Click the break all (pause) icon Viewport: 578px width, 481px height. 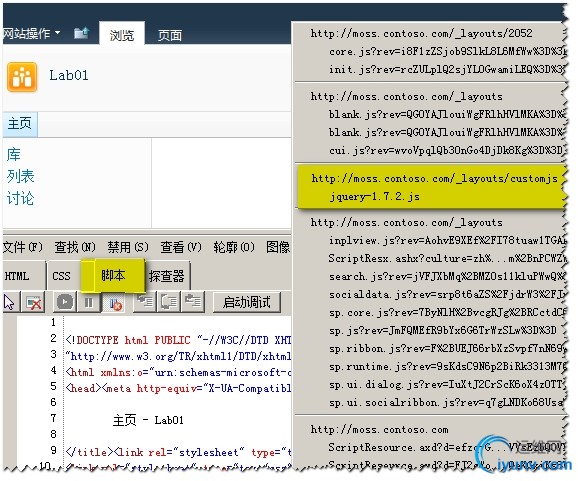pyautogui.click(x=88, y=303)
